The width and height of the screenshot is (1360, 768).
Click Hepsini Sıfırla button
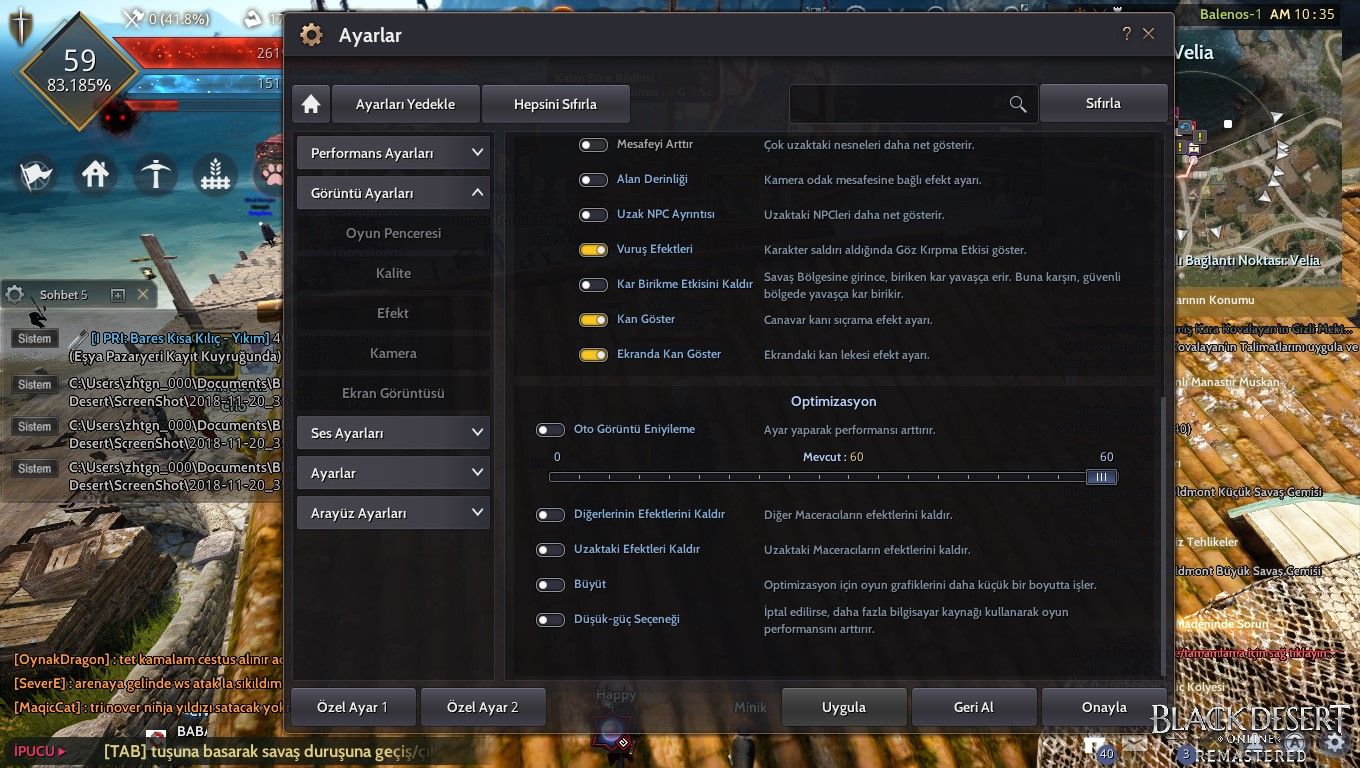pyautogui.click(x=555, y=104)
